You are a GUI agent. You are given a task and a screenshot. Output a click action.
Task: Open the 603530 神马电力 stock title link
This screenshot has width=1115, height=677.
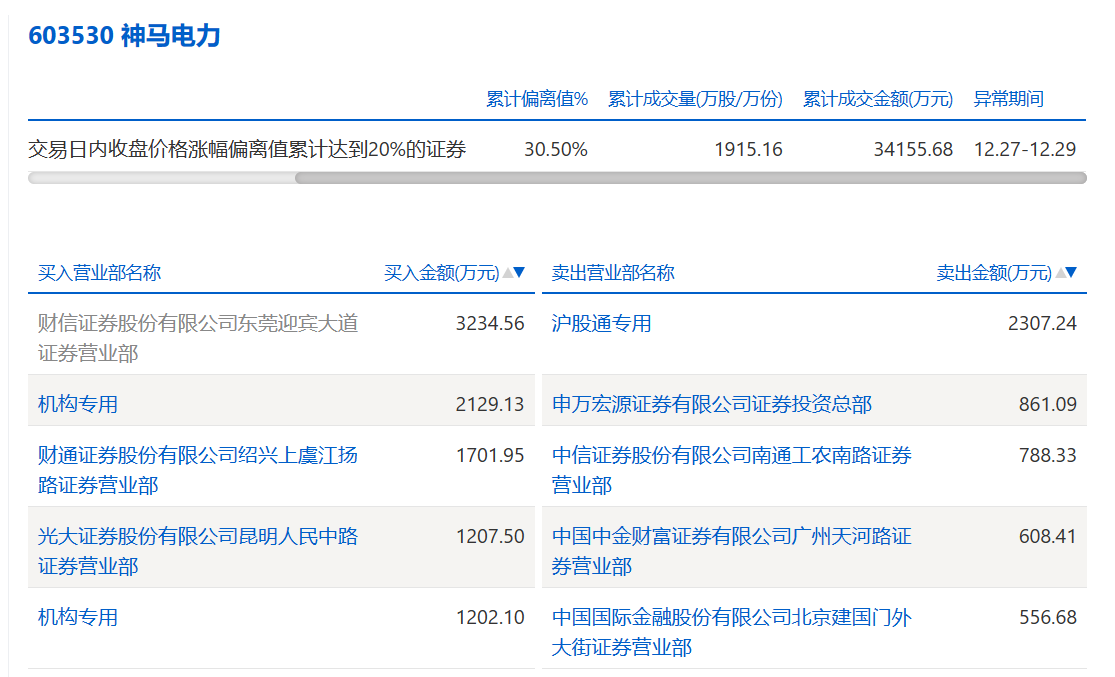(x=124, y=35)
